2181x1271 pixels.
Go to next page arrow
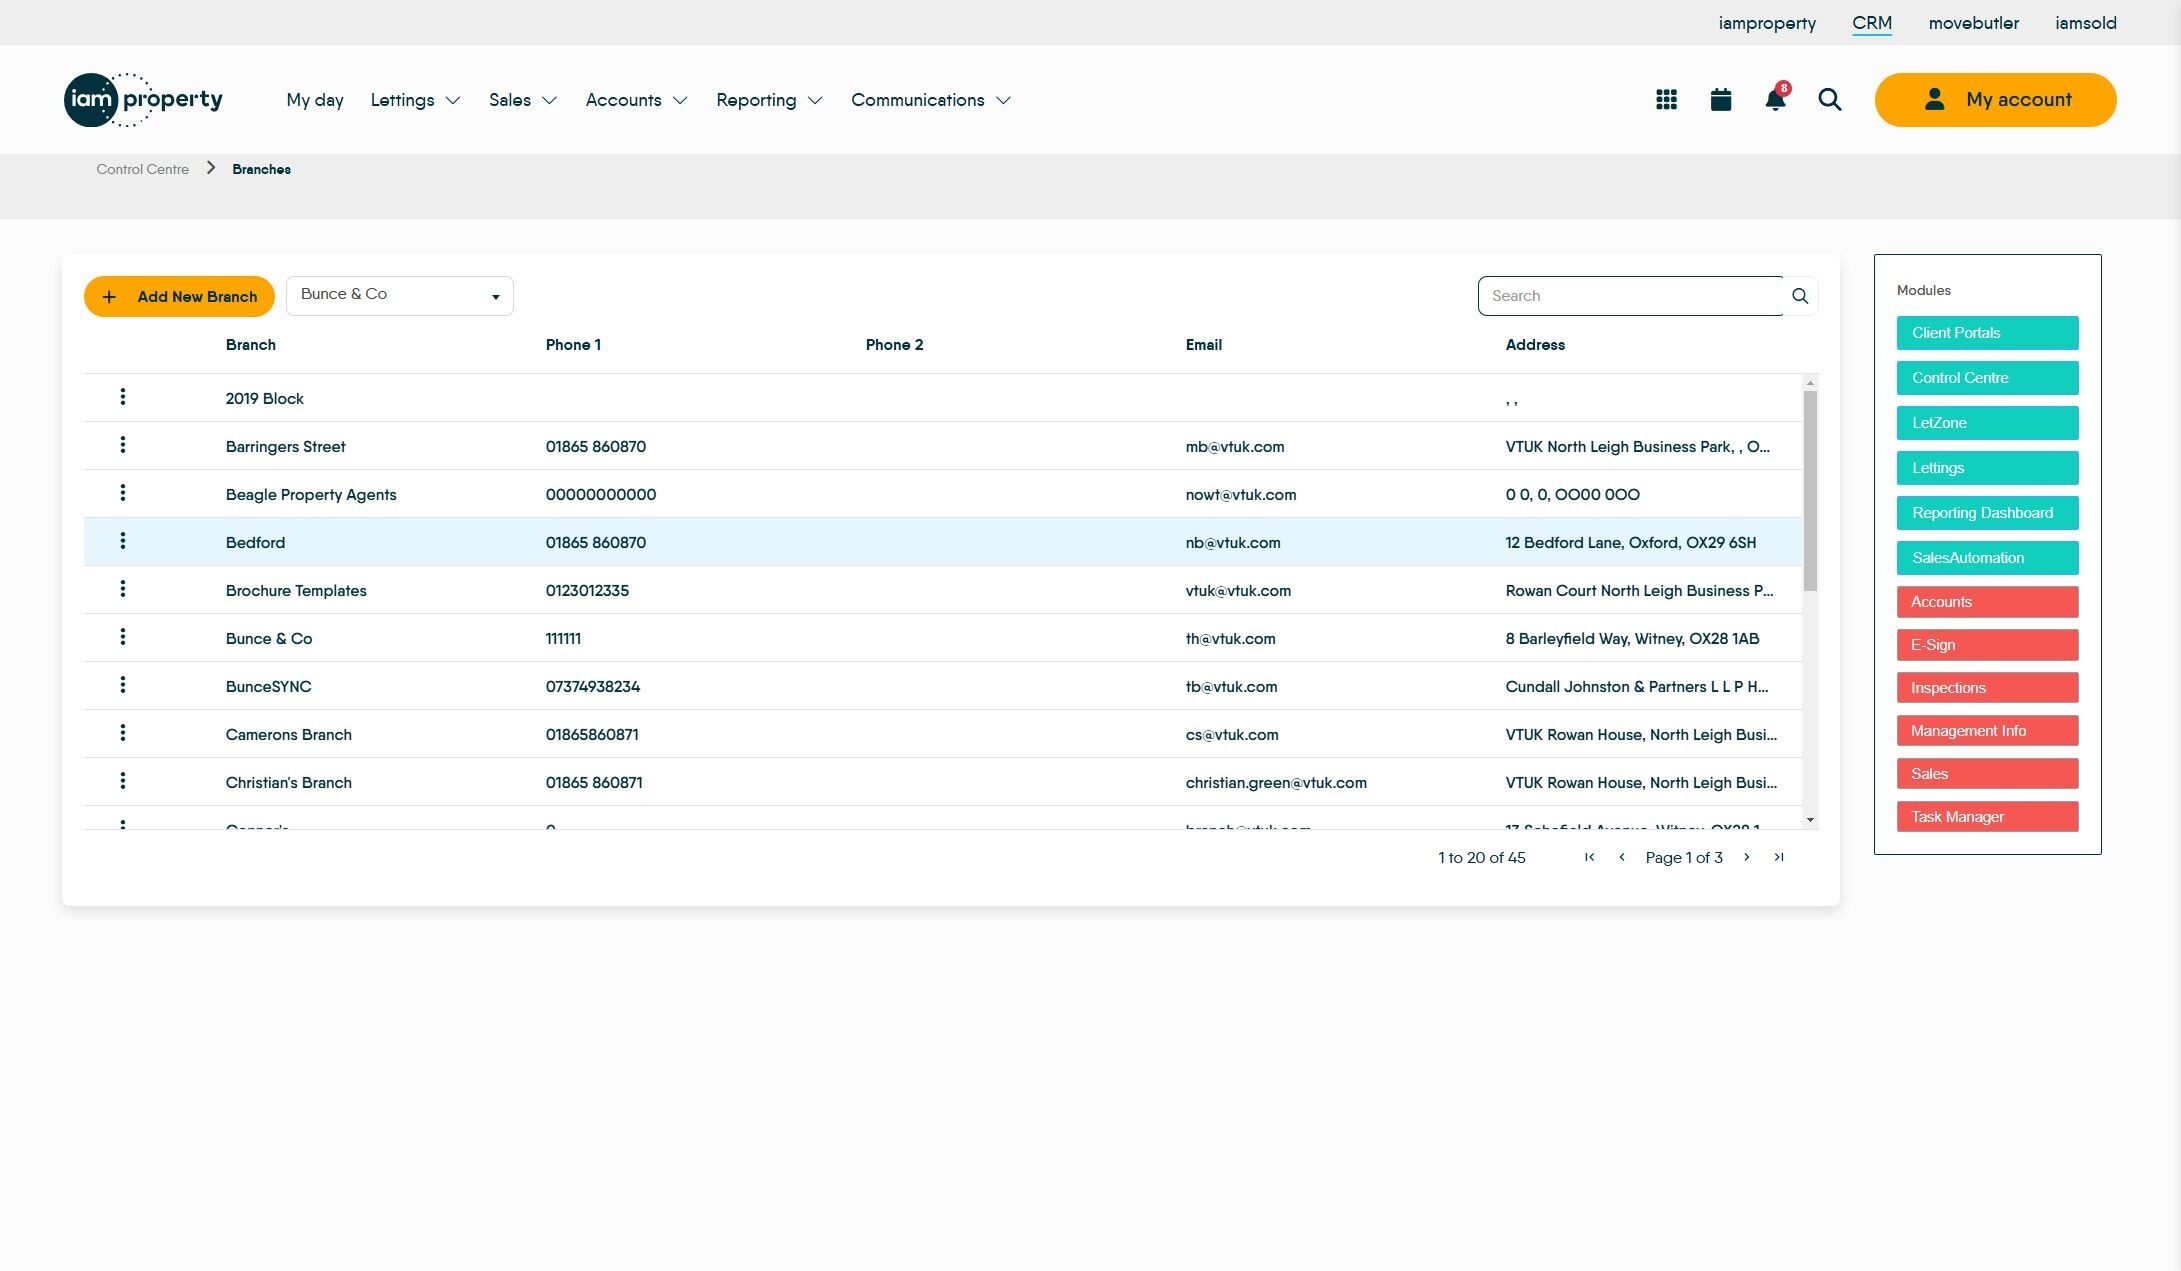[x=1747, y=857]
